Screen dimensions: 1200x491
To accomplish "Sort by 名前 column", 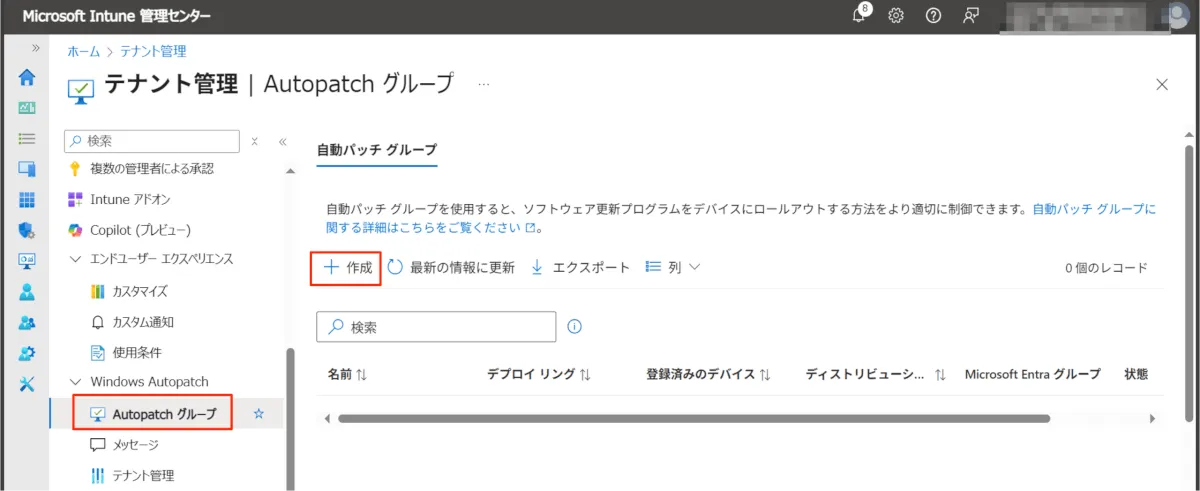I will click(347, 374).
